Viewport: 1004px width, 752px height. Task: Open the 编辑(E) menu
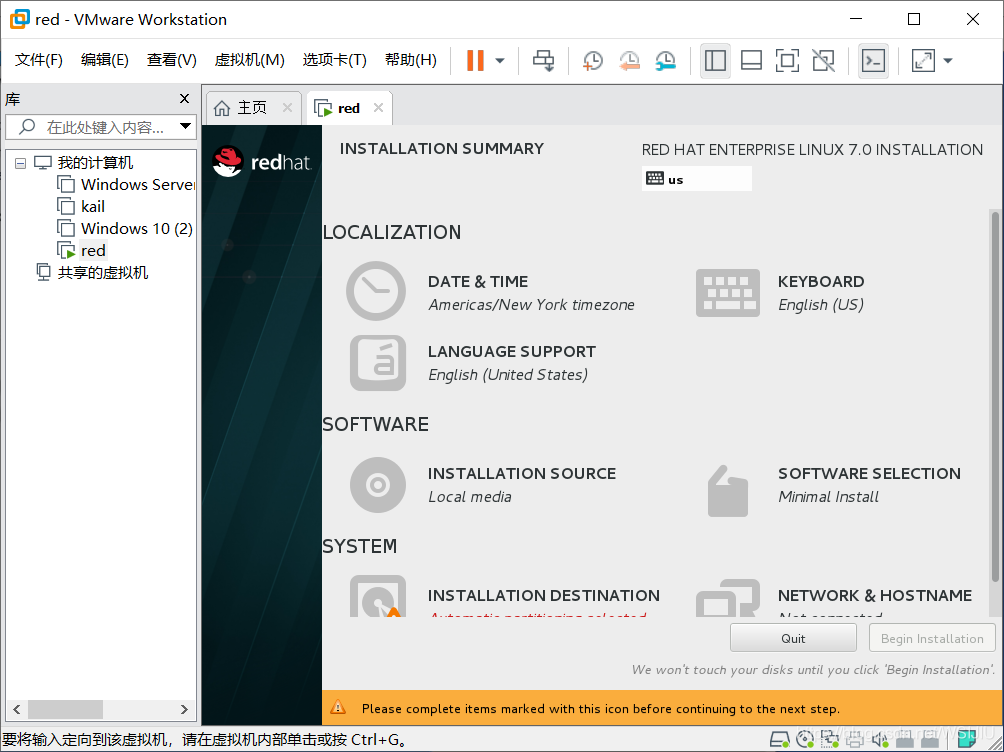(104, 60)
